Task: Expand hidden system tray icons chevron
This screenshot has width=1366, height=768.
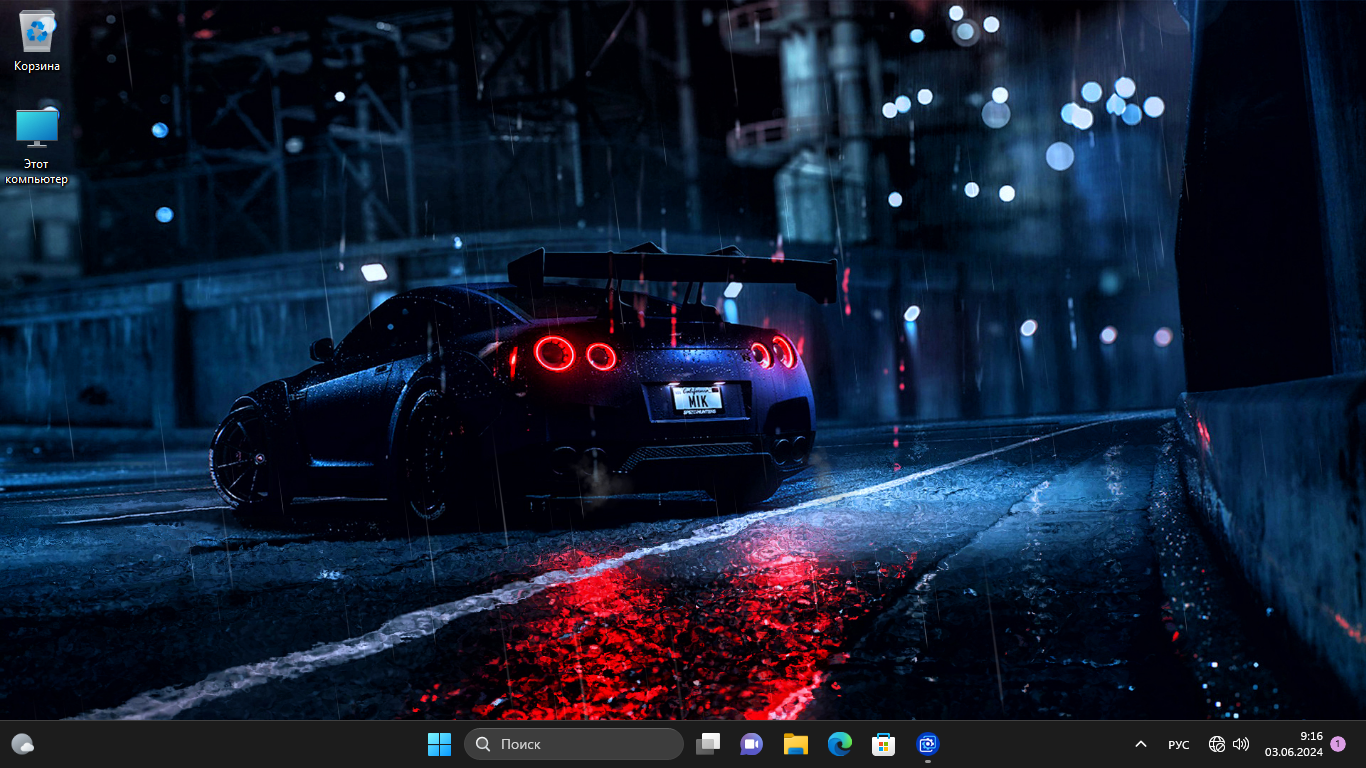Action: pos(1140,744)
